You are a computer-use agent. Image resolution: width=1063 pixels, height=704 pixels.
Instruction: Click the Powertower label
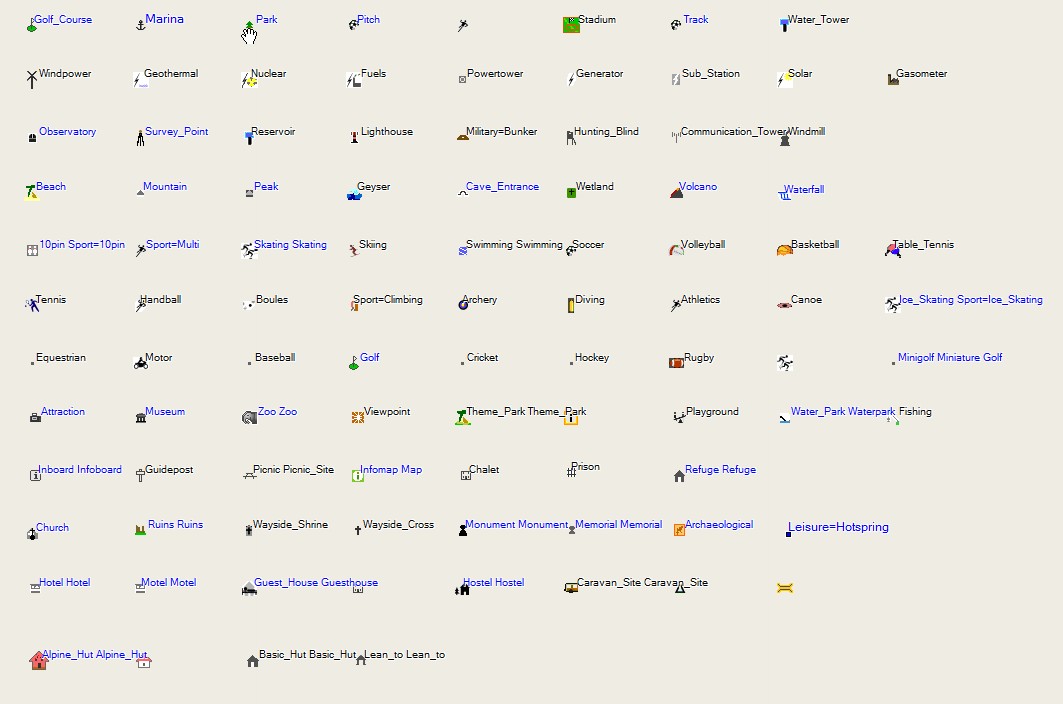tap(495, 74)
